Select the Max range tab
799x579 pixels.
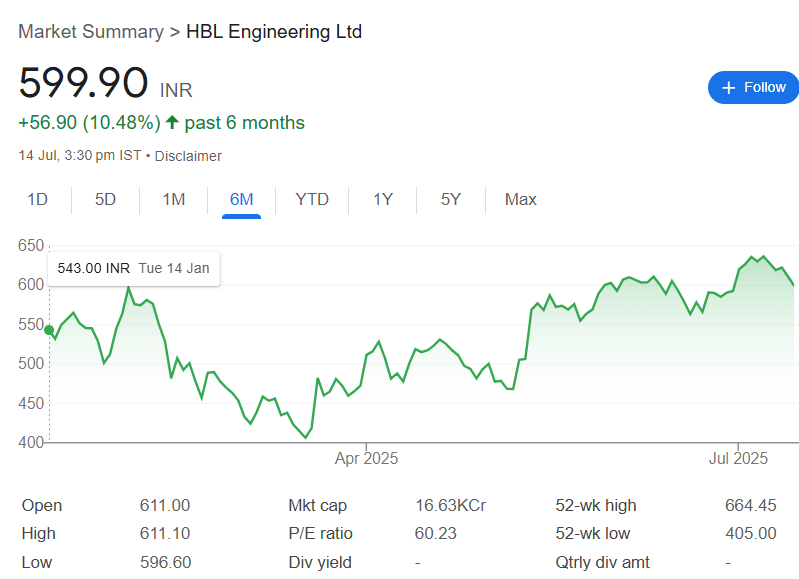[x=520, y=199]
